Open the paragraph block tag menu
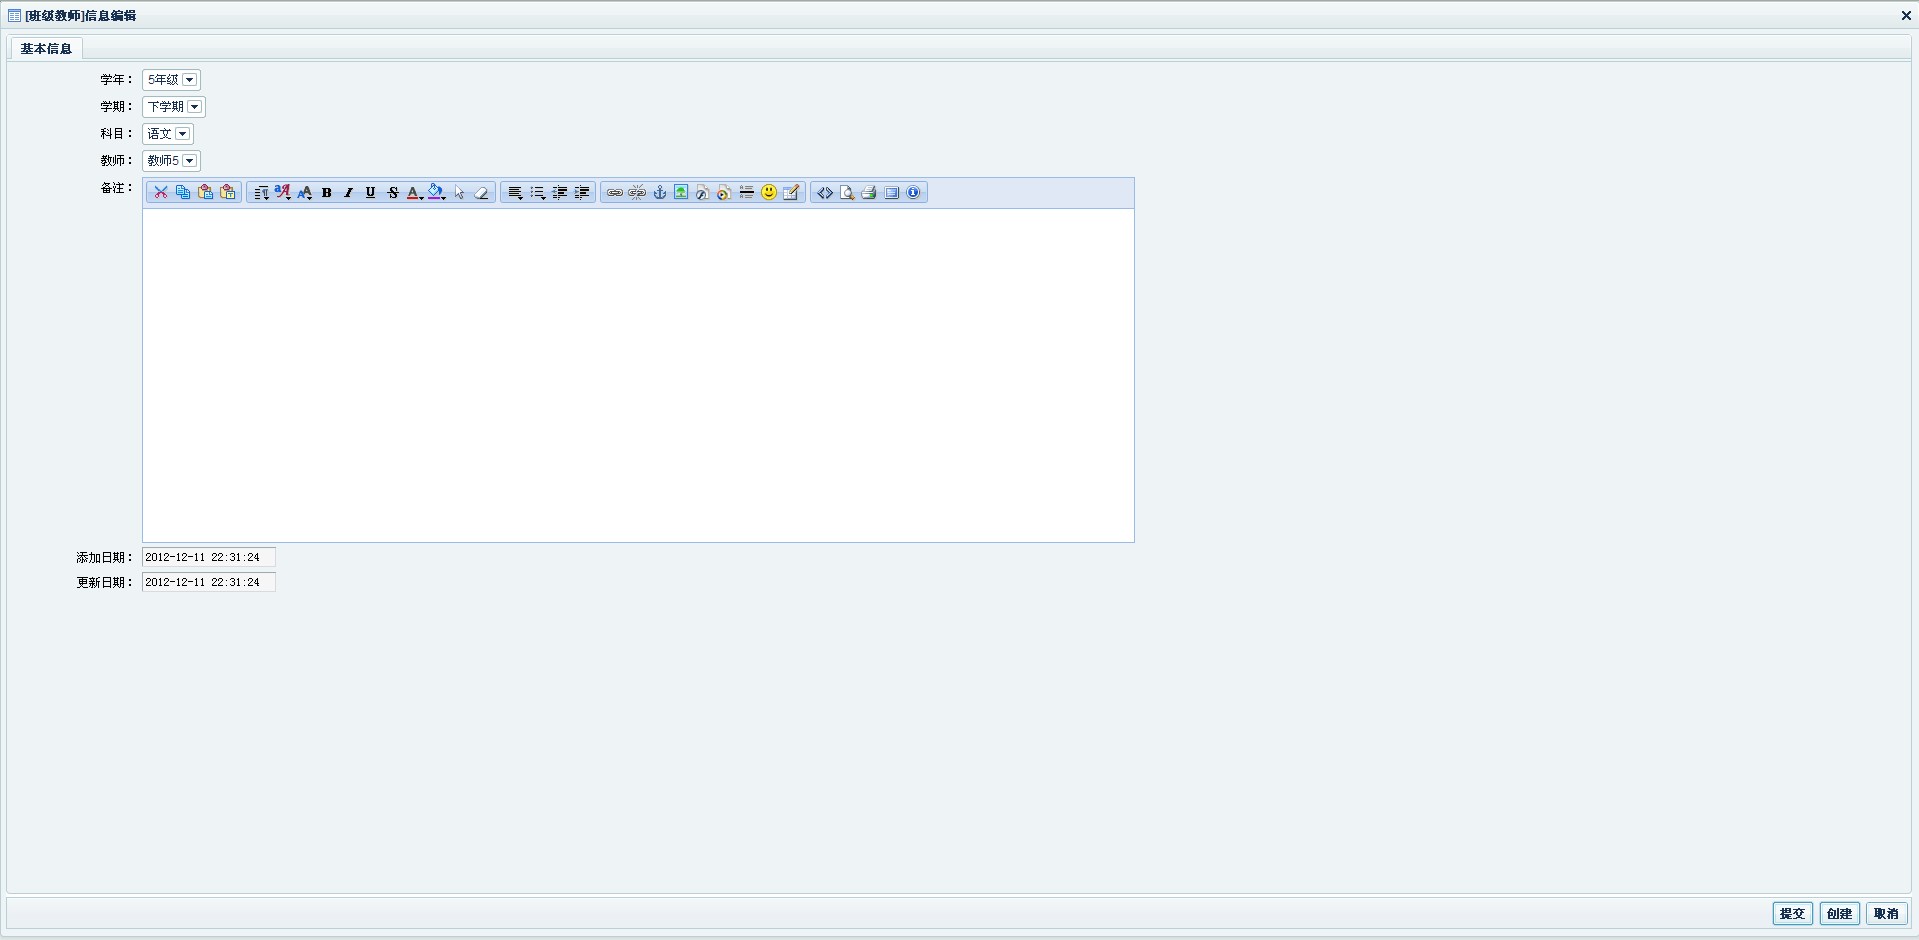 click(261, 192)
